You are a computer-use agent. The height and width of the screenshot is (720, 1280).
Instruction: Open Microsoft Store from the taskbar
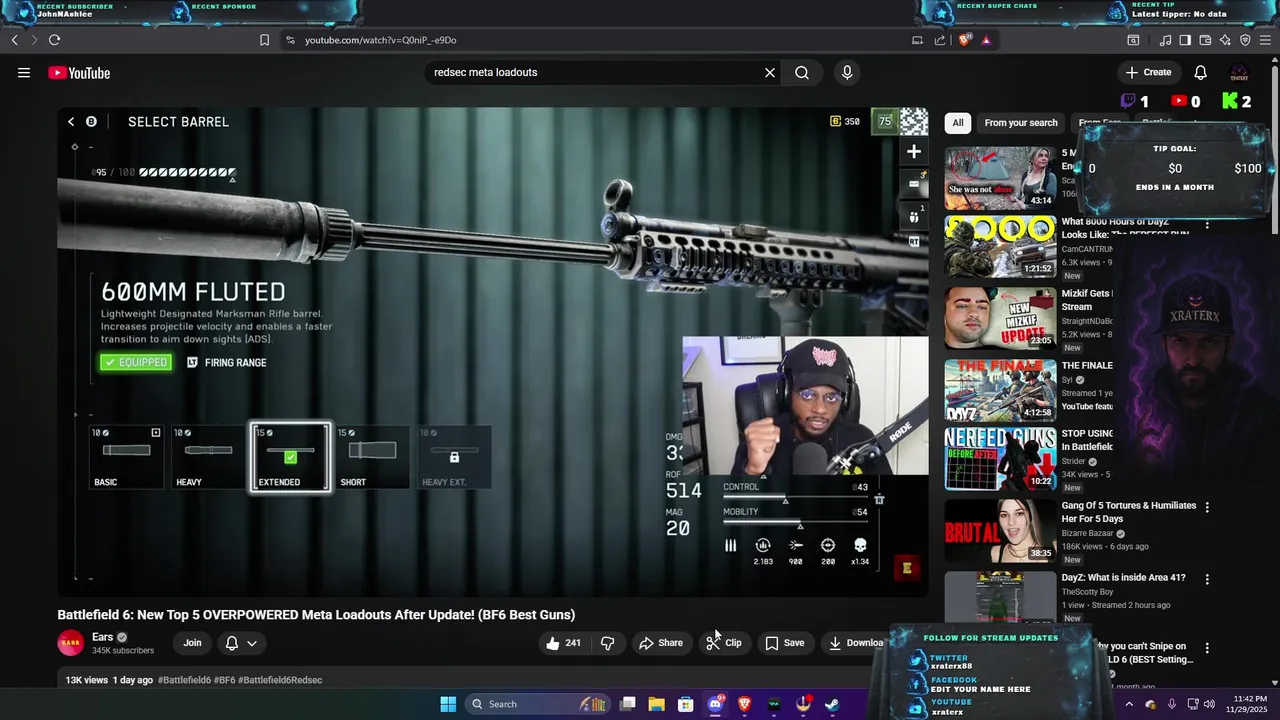click(686, 704)
